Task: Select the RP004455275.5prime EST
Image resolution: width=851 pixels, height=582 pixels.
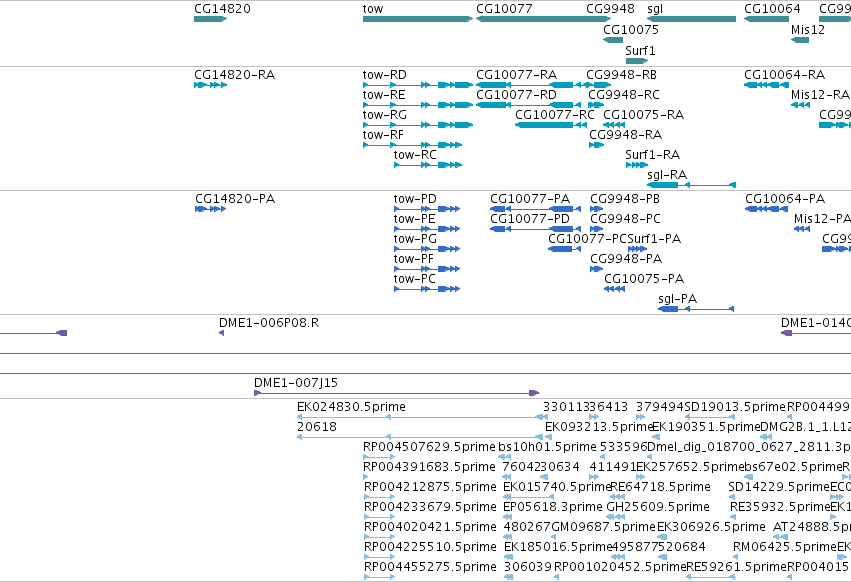Action: [x=379, y=577]
